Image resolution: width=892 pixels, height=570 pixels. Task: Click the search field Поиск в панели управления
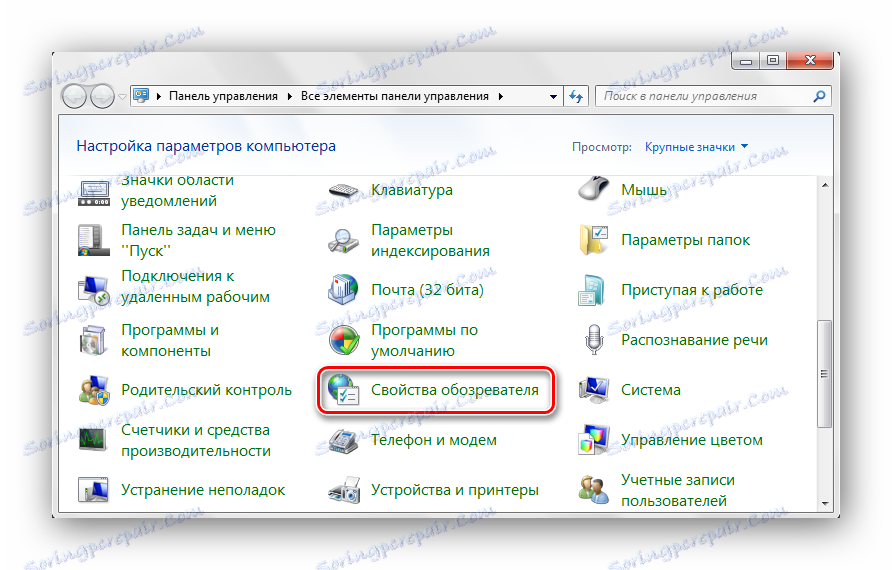pos(704,96)
